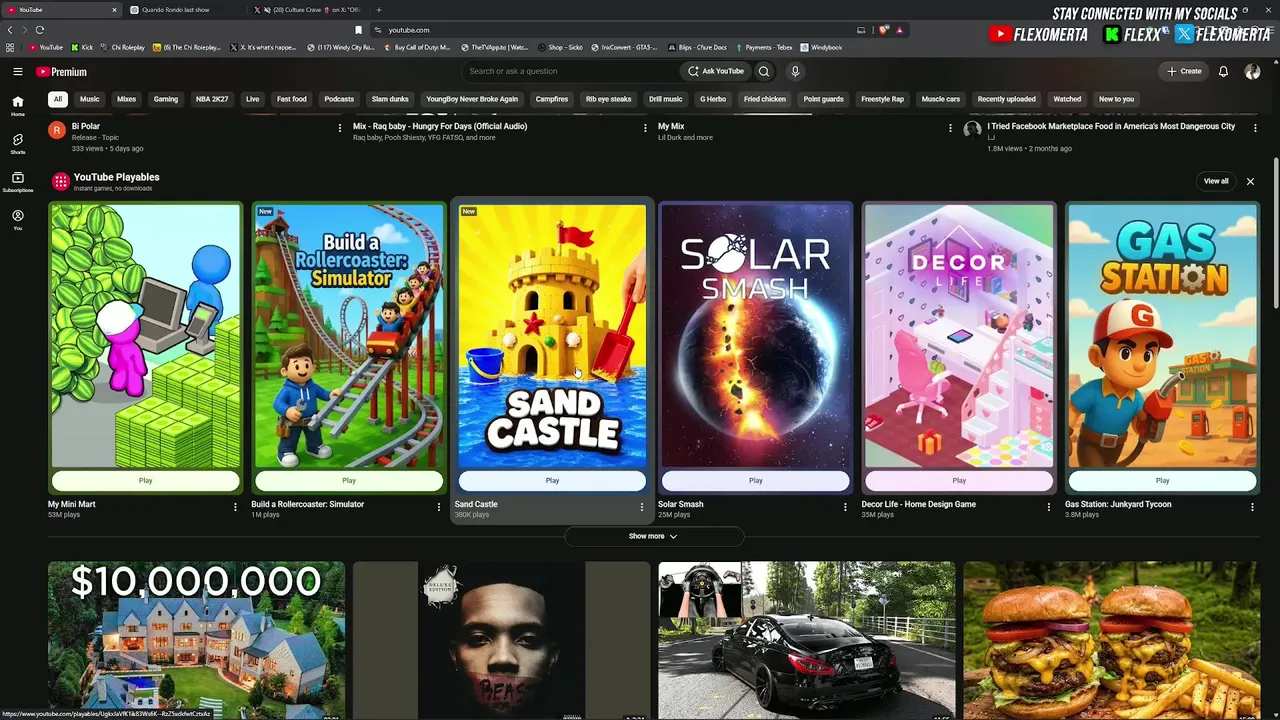
Task: Open options for Decor Life game
Action: pyautogui.click(x=1049, y=507)
